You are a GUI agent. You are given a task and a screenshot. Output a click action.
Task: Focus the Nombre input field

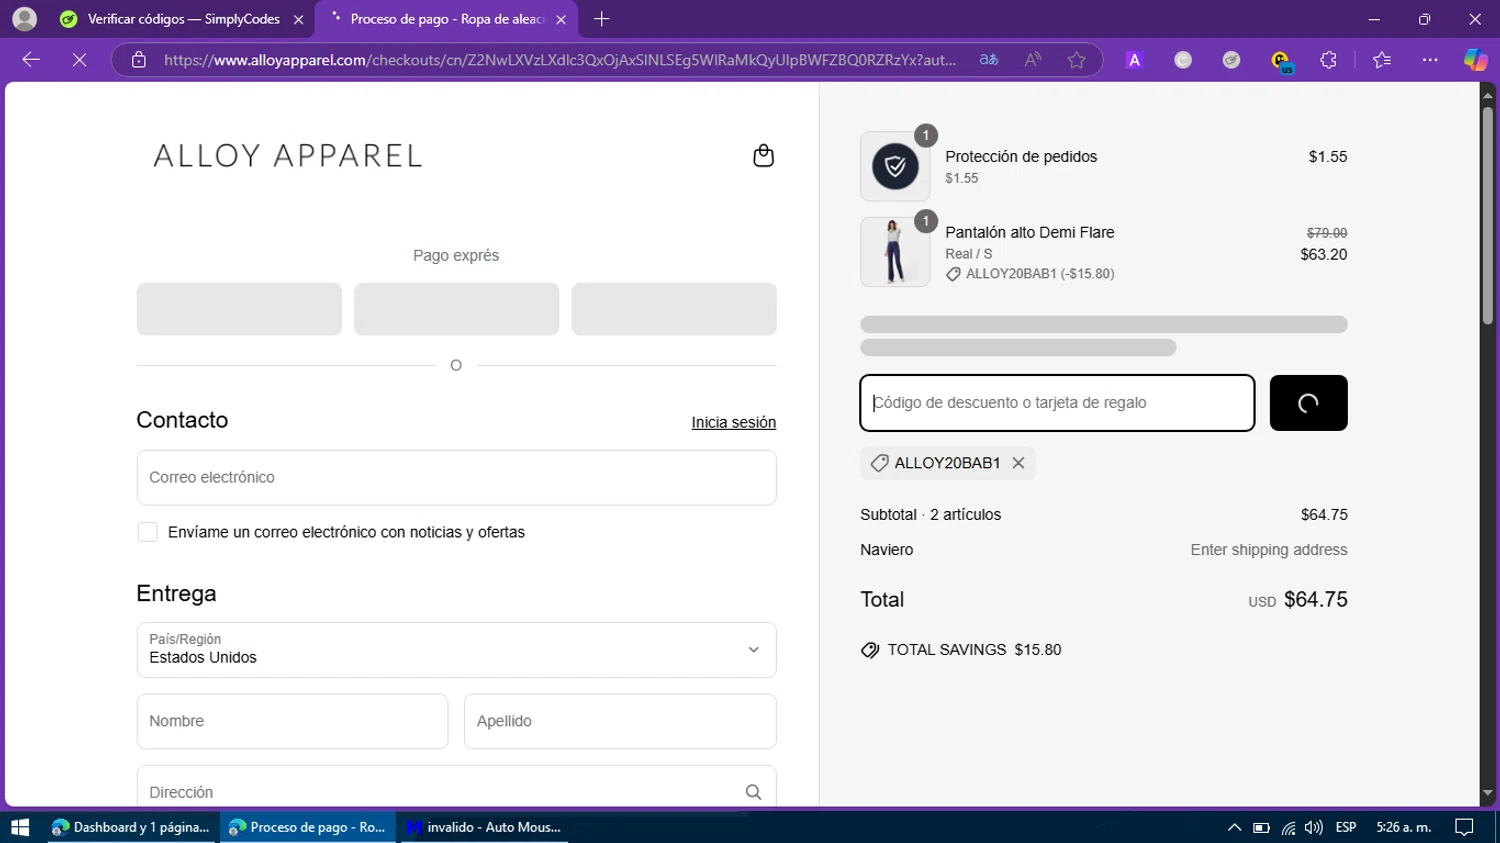pyautogui.click(x=292, y=721)
